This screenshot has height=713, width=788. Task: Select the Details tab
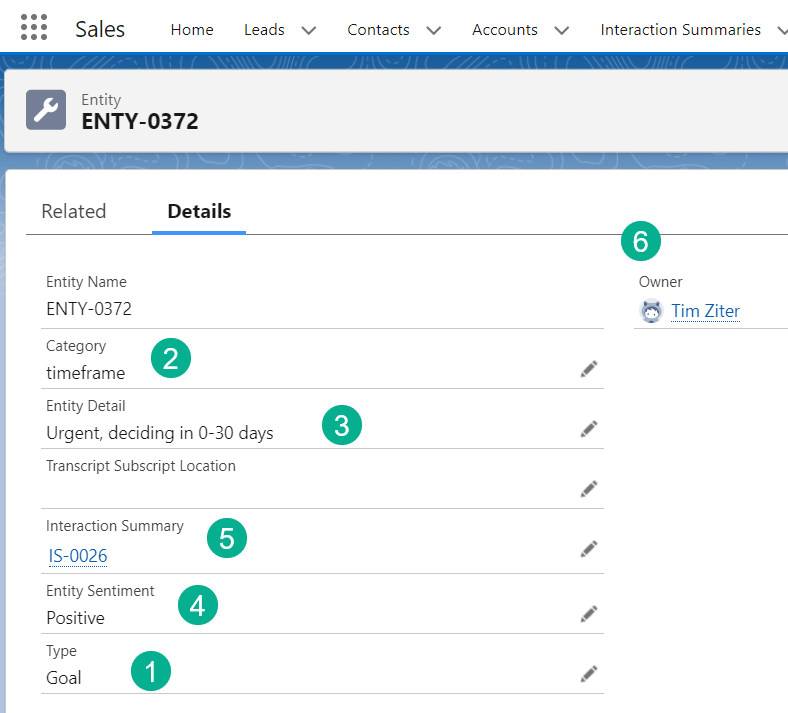(199, 211)
